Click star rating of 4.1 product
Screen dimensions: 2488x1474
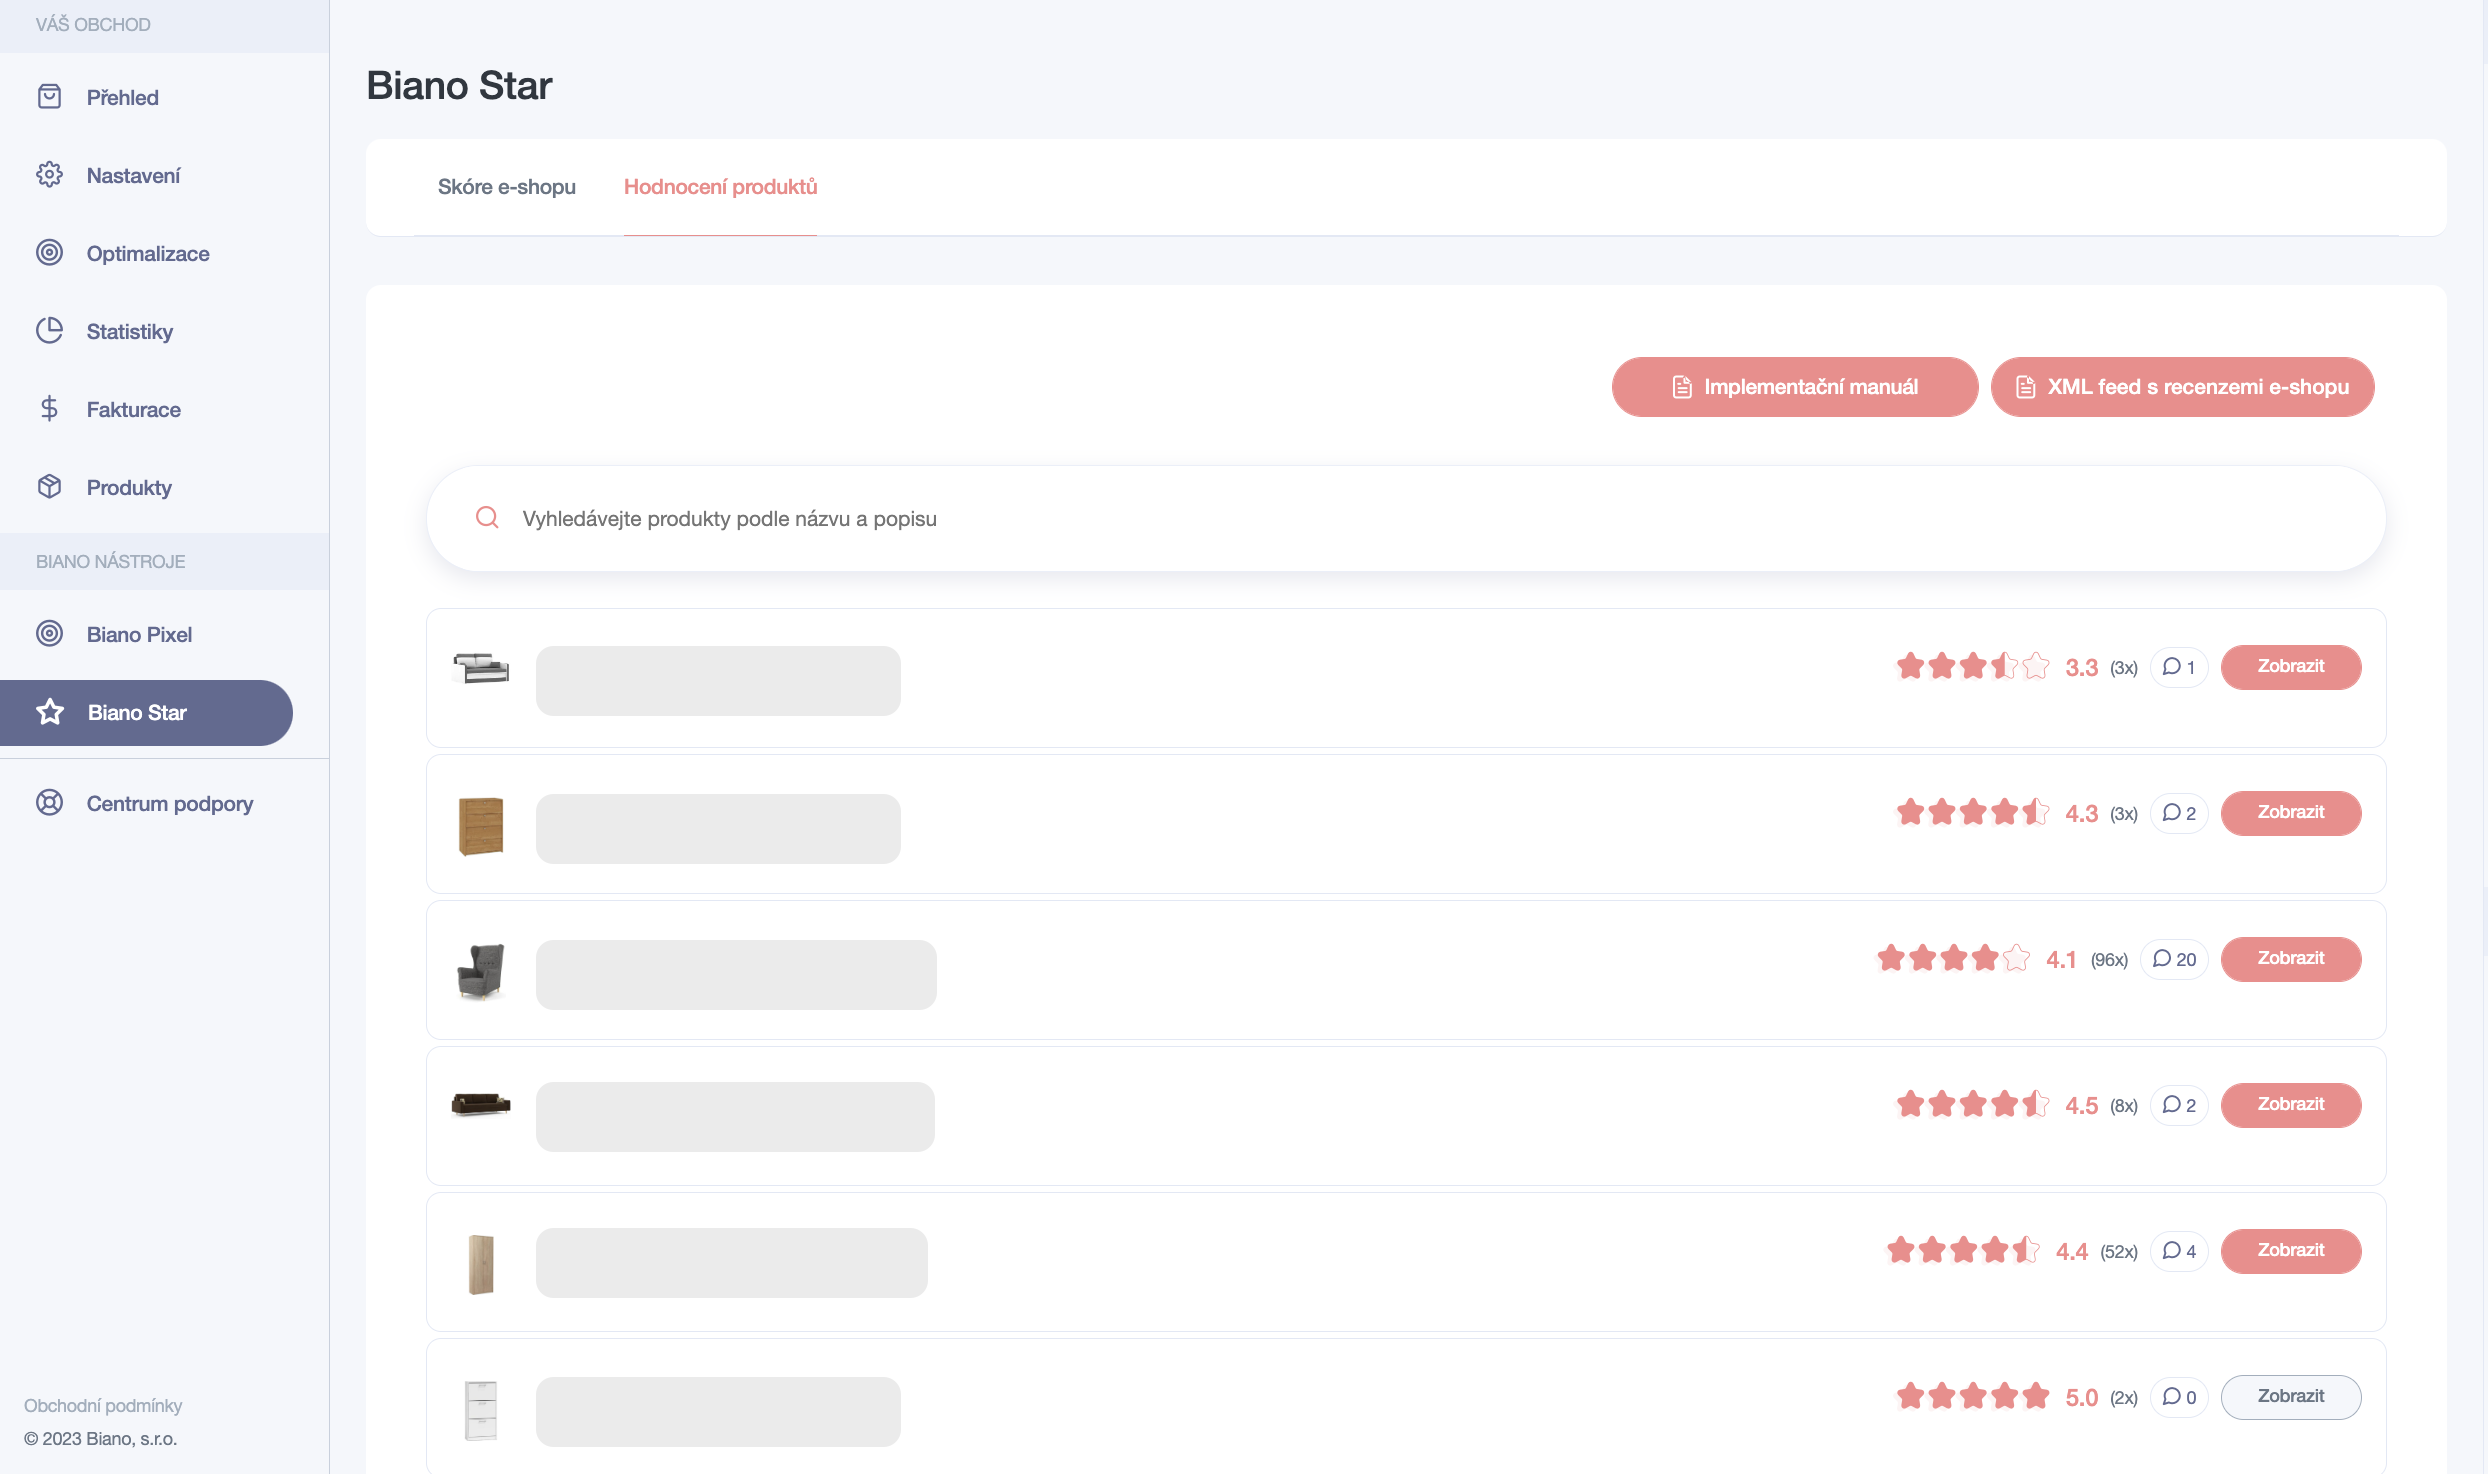click(x=1954, y=958)
